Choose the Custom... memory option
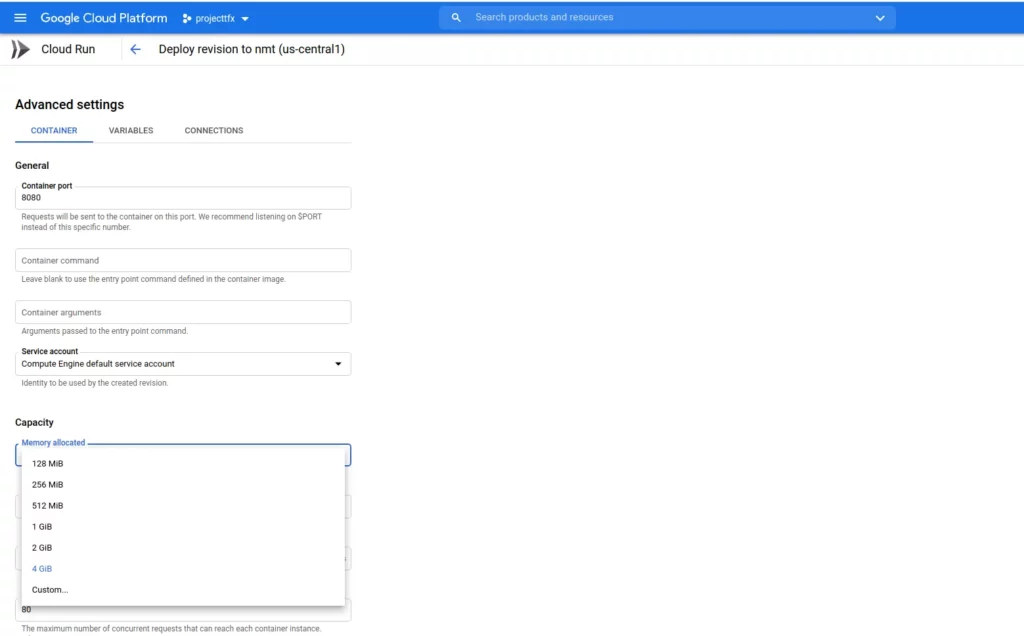Screen dimensions: 1024x636 (x=183, y=590)
